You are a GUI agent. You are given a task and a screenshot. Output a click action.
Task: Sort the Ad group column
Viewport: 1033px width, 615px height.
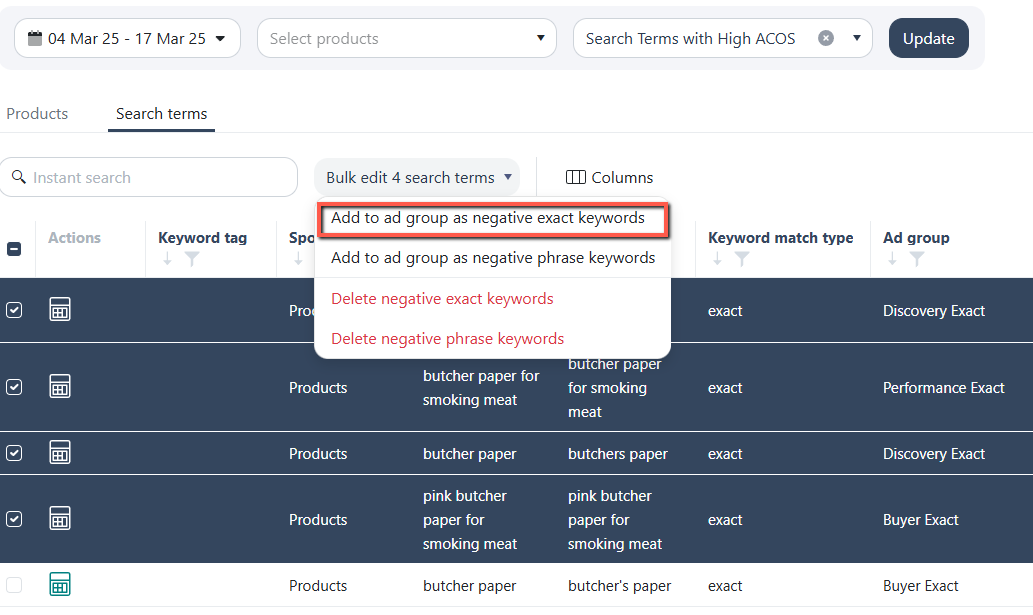pyautogui.click(x=892, y=259)
